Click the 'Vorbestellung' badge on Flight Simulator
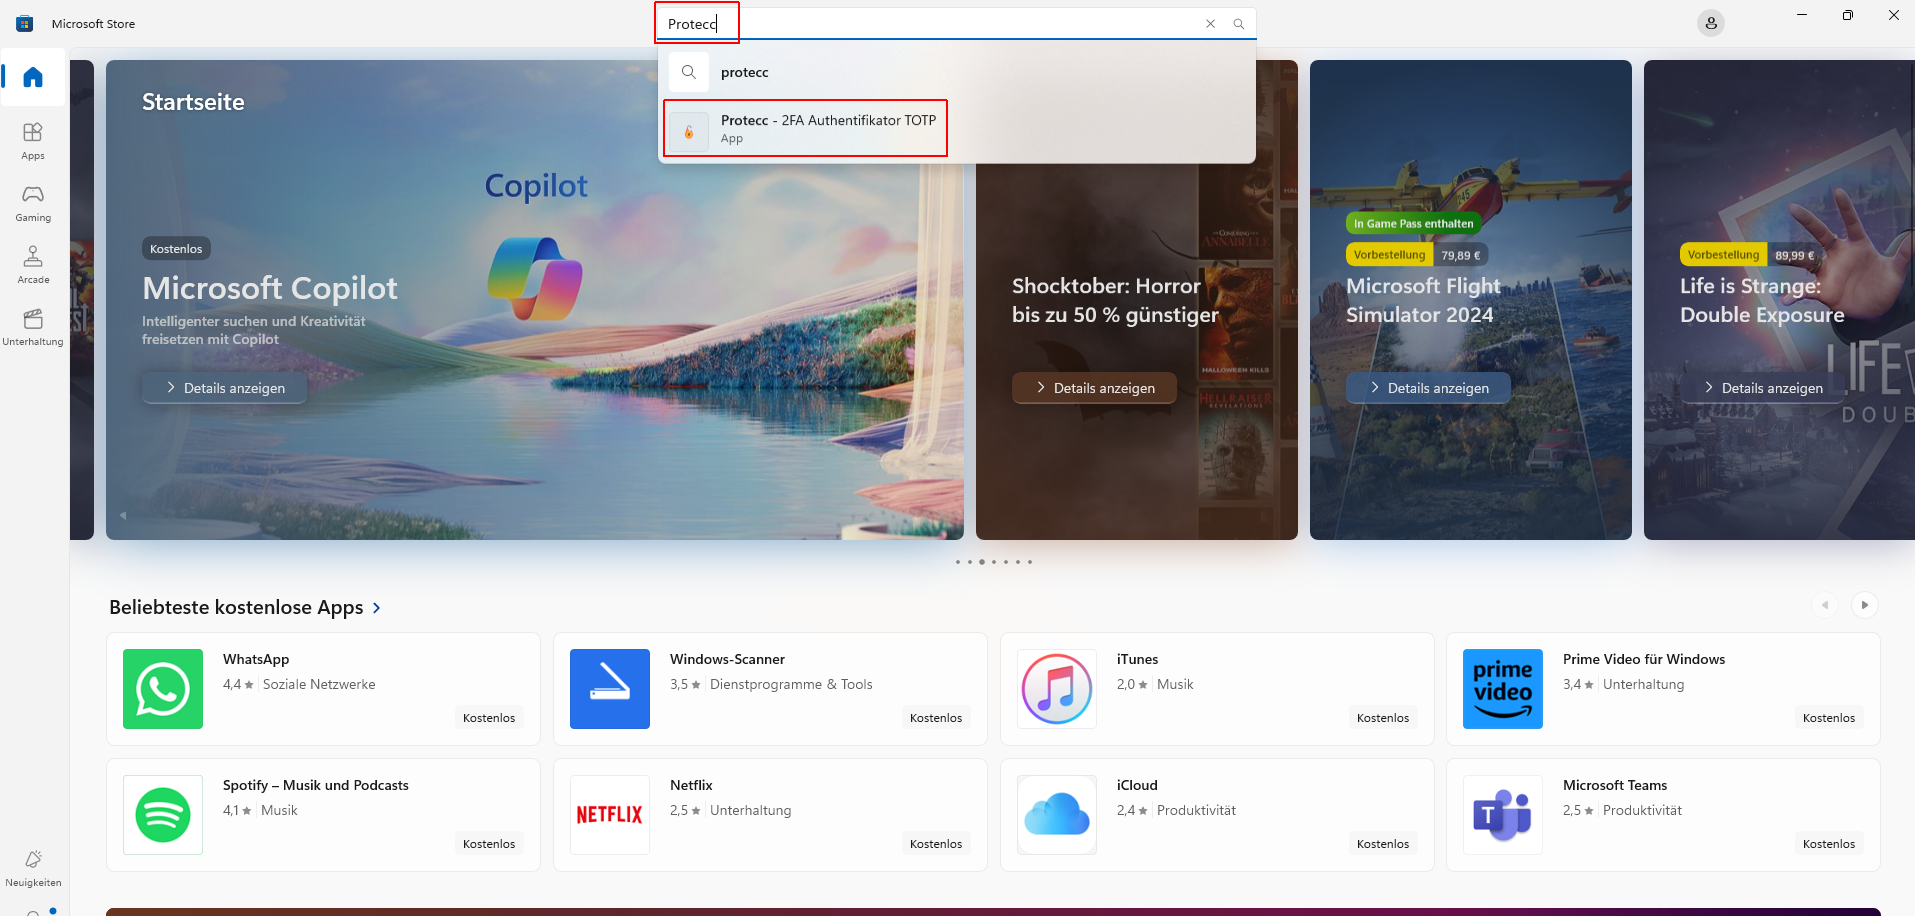 pyautogui.click(x=1389, y=255)
